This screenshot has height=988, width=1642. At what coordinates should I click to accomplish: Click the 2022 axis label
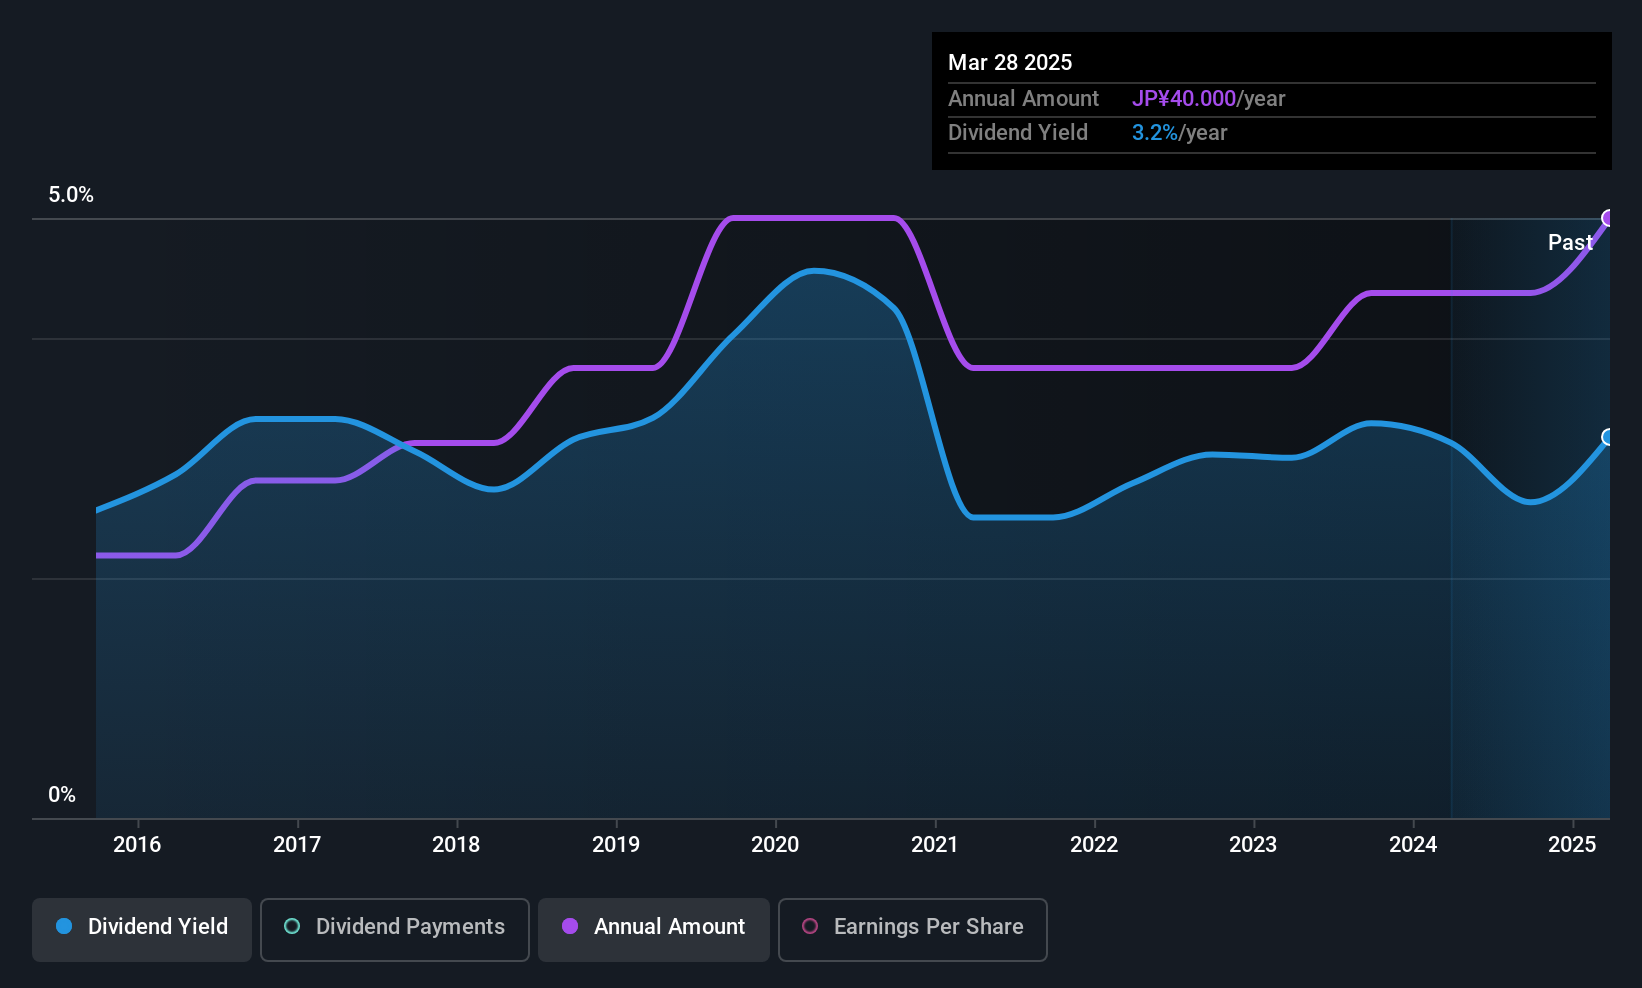pos(1094,844)
